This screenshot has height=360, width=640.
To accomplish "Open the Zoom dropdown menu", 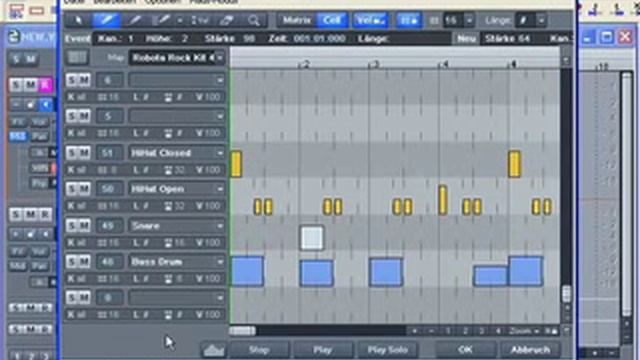I will point(524,331).
